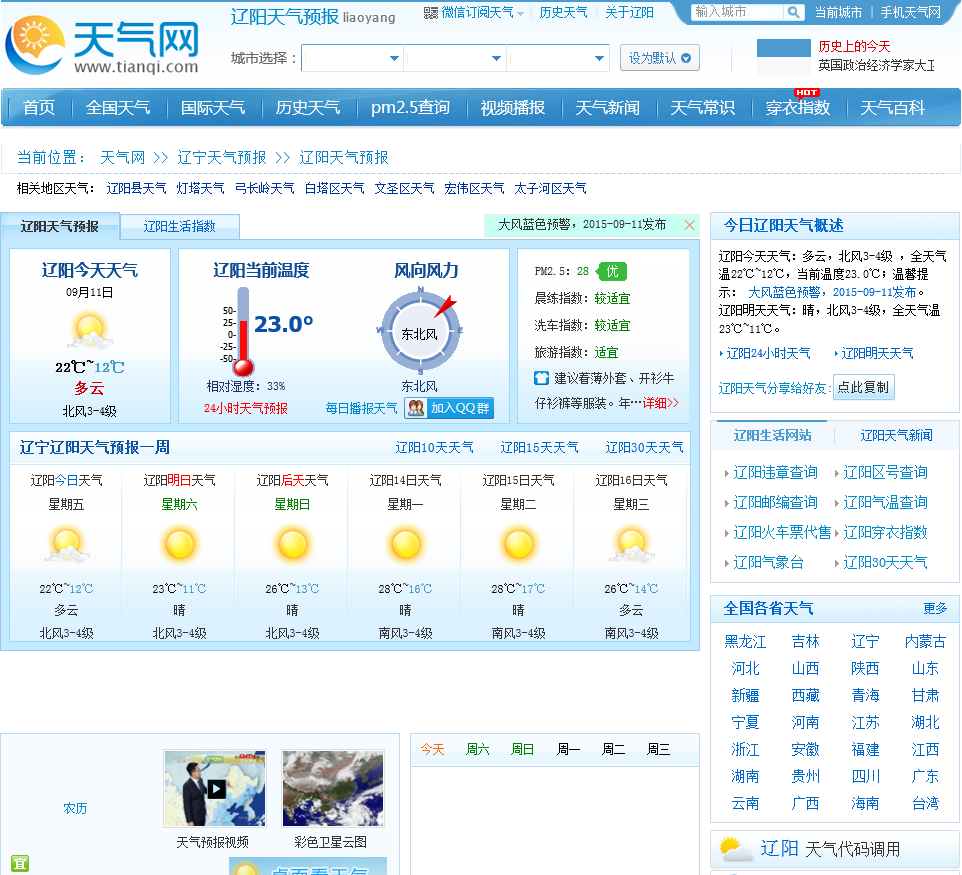
Task: Open the second city selection dropdown
Action: click(455, 58)
